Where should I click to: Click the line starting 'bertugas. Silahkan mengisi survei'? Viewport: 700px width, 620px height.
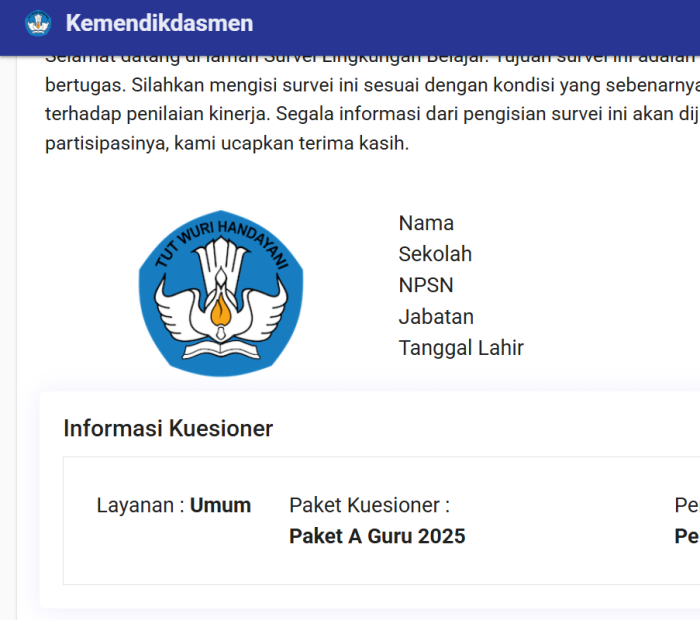click(372, 85)
